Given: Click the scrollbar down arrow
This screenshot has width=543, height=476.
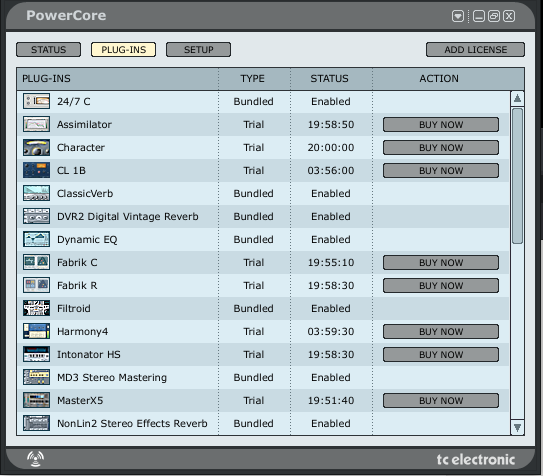Looking at the screenshot, I should point(517,428).
